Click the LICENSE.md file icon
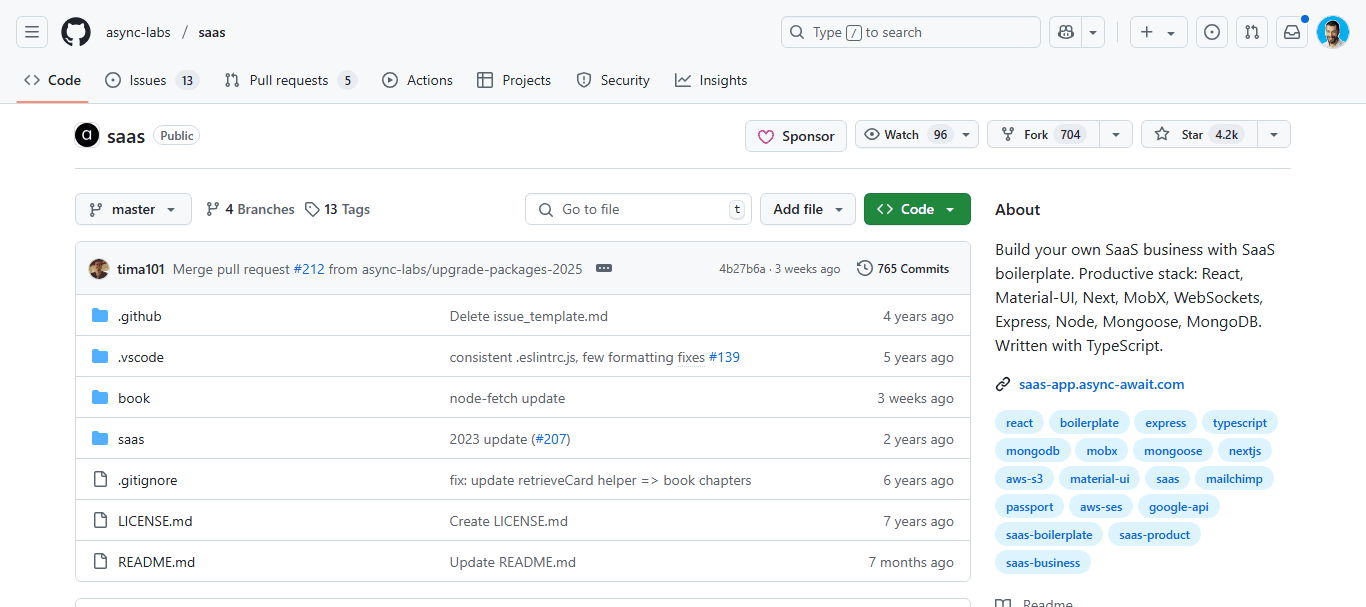 100,521
